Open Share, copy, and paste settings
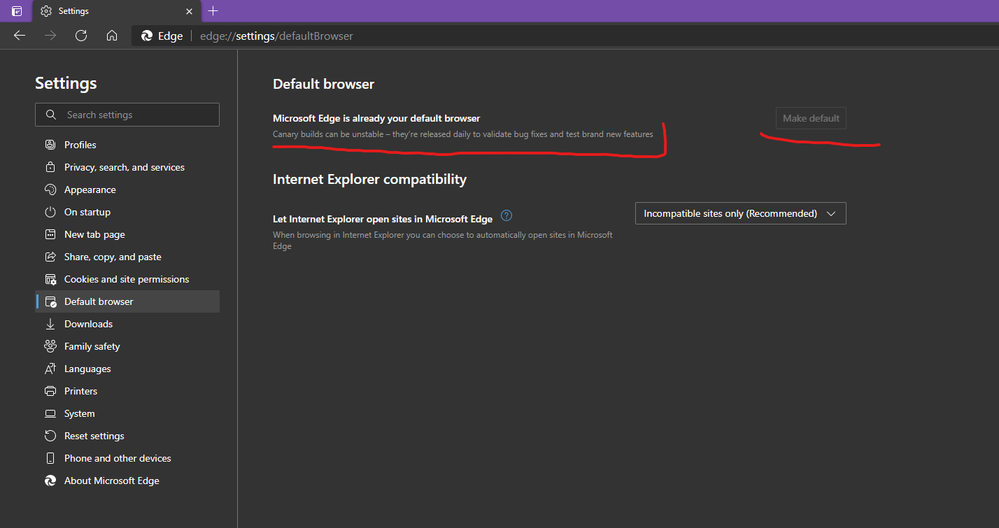The height and width of the screenshot is (528, 999). [x=127, y=257]
